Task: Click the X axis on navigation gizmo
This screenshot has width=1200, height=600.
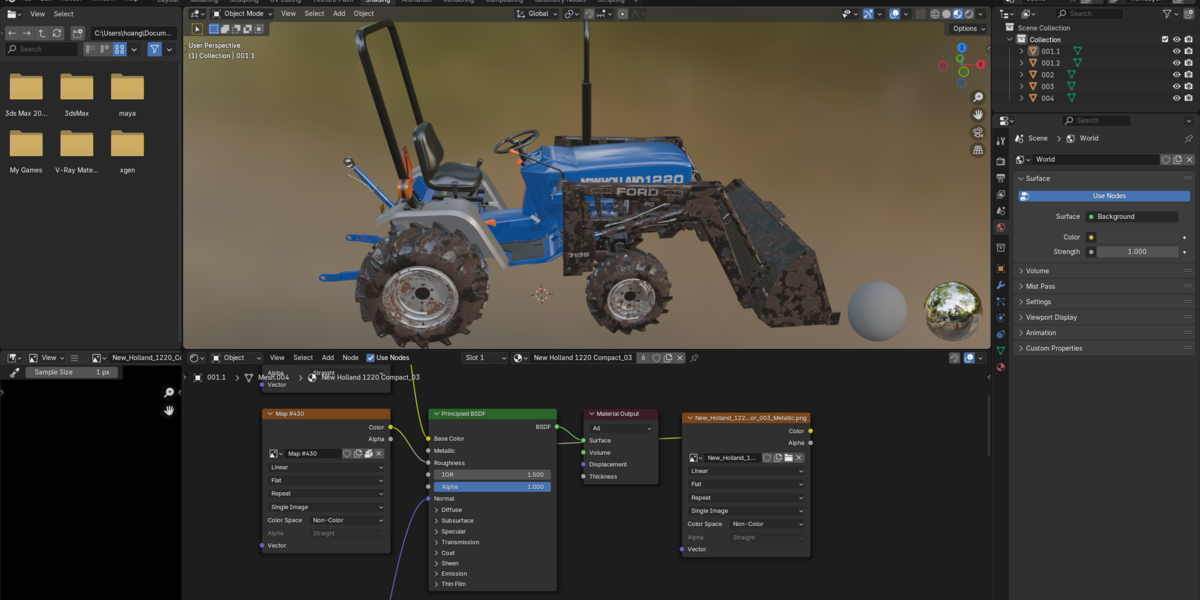Action: point(982,65)
